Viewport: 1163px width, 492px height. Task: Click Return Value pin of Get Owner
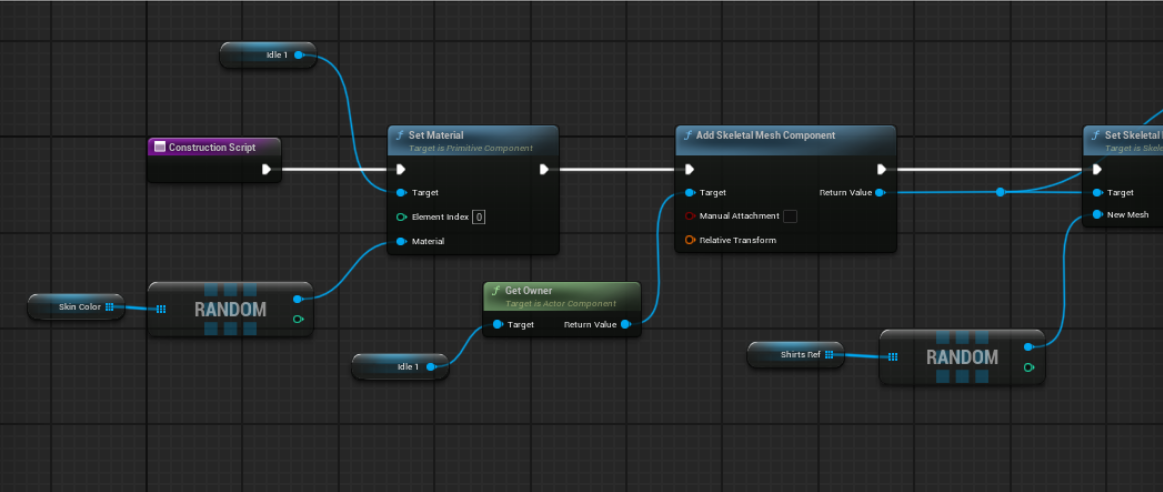[x=625, y=324]
